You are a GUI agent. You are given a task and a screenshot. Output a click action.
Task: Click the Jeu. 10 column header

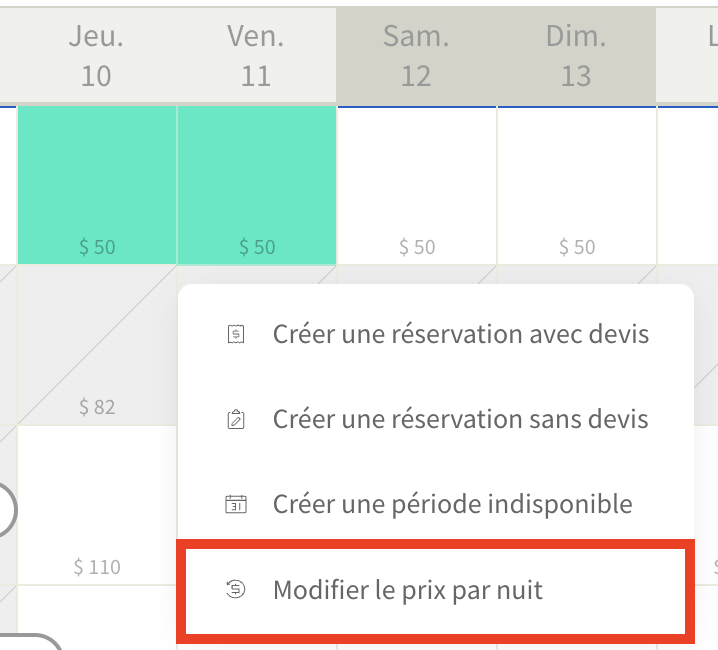click(96, 55)
